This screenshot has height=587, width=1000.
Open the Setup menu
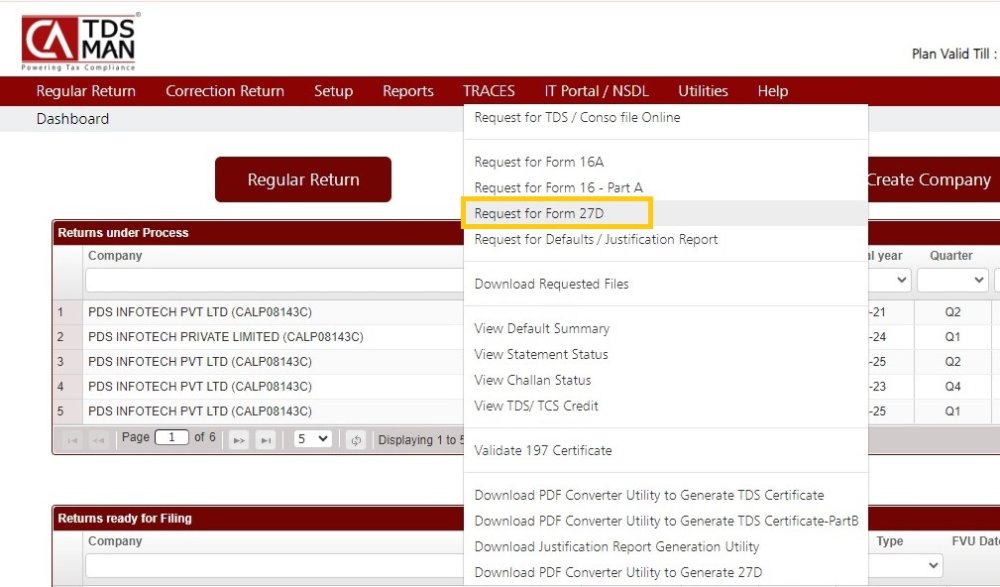tap(333, 91)
